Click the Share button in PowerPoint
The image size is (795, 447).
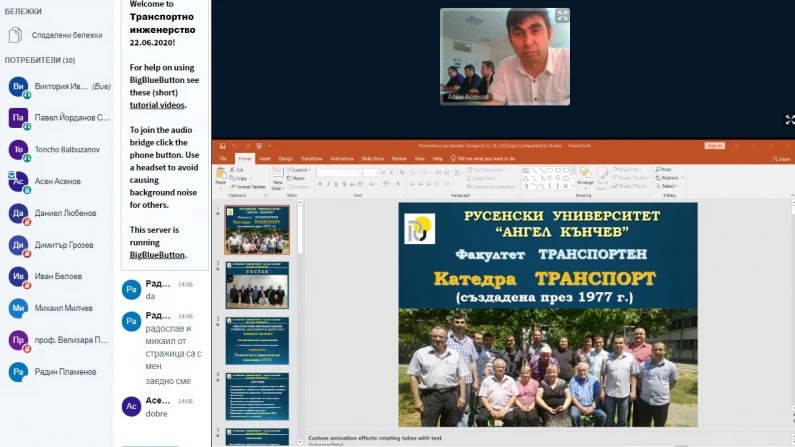tap(781, 159)
